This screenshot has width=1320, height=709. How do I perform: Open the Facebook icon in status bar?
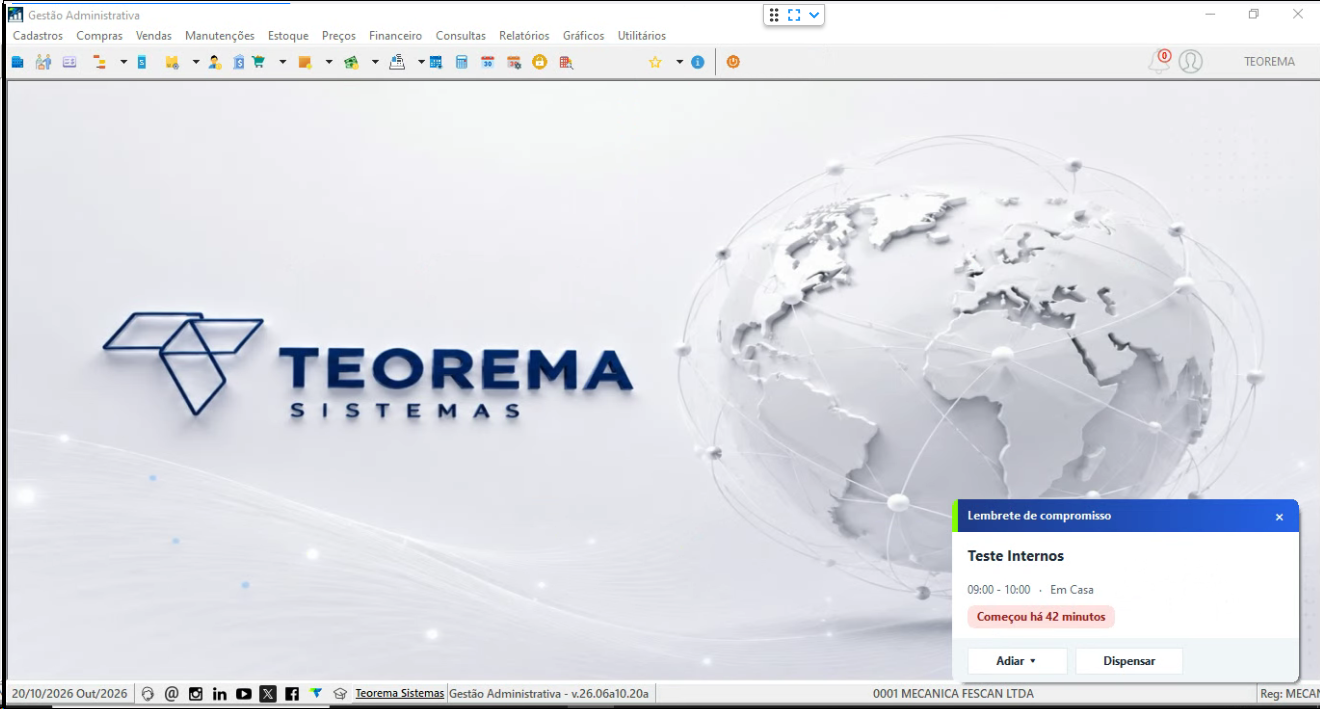coord(292,694)
